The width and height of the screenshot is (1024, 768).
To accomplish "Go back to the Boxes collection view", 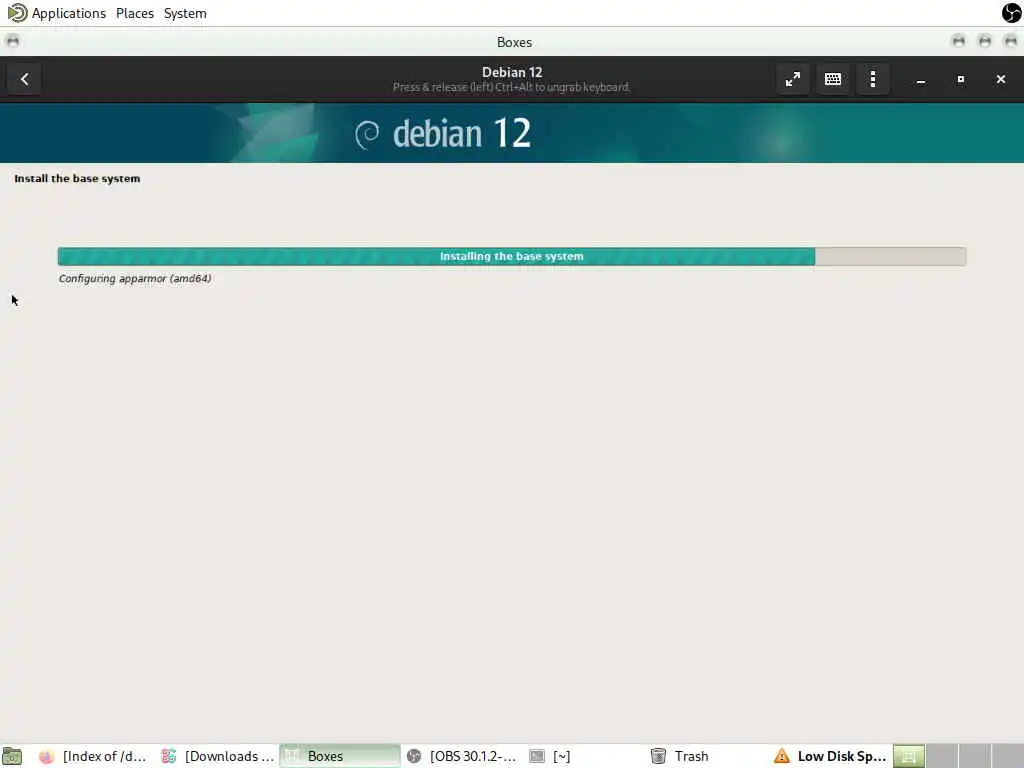I will point(24,79).
